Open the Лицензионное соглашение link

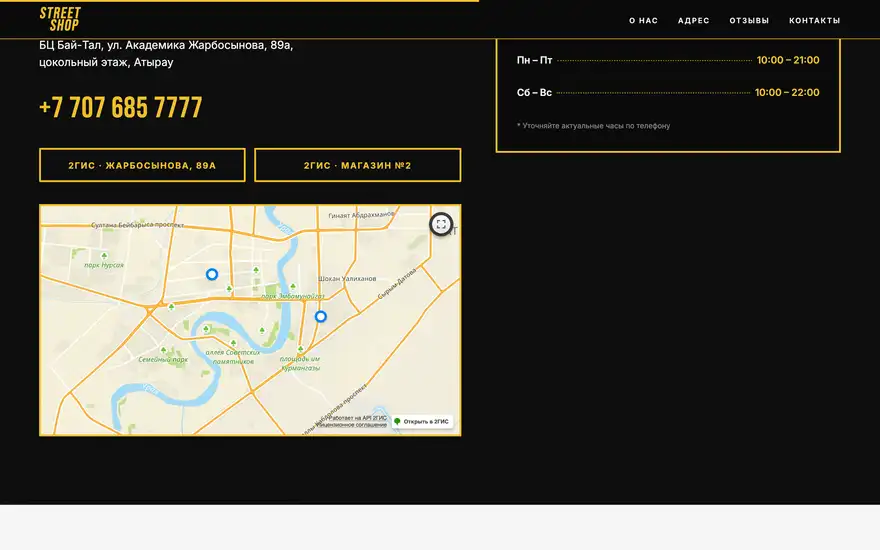tap(352, 425)
